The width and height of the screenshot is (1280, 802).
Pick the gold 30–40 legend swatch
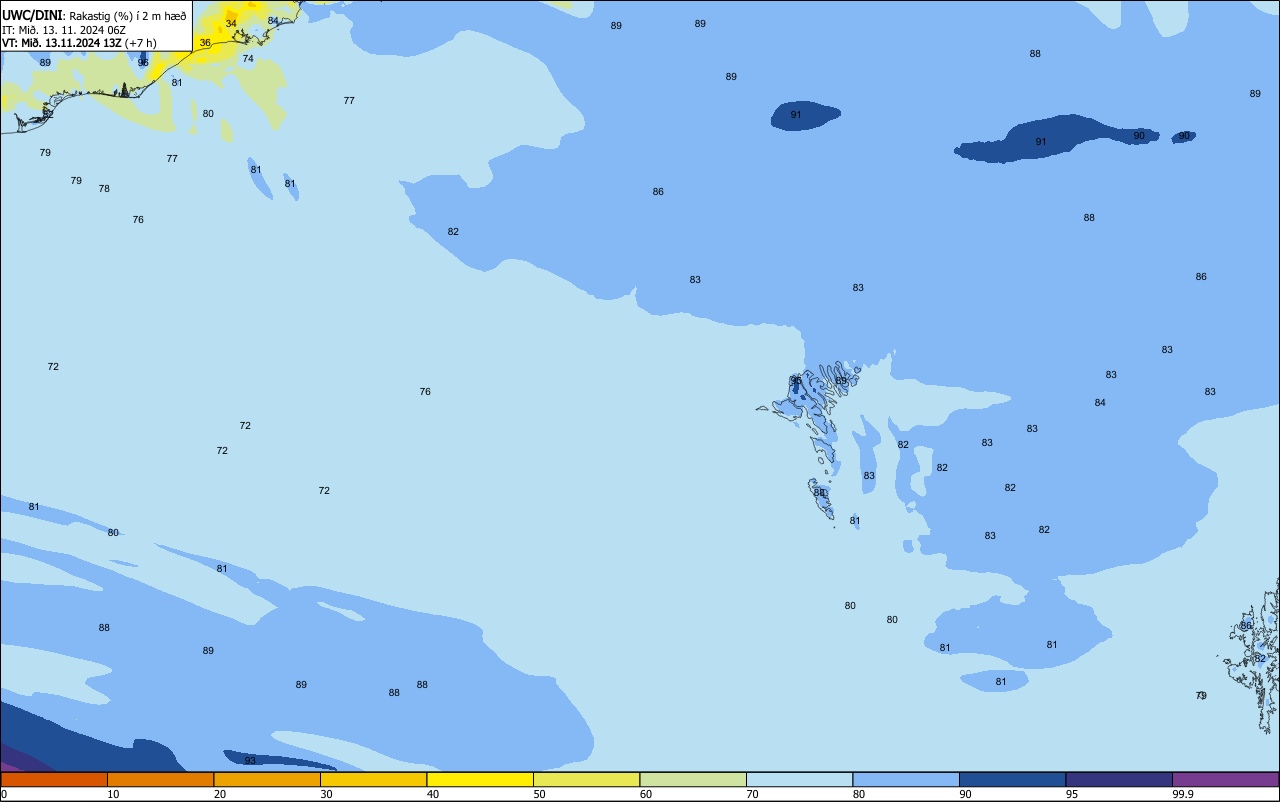pyautogui.click(x=373, y=779)
